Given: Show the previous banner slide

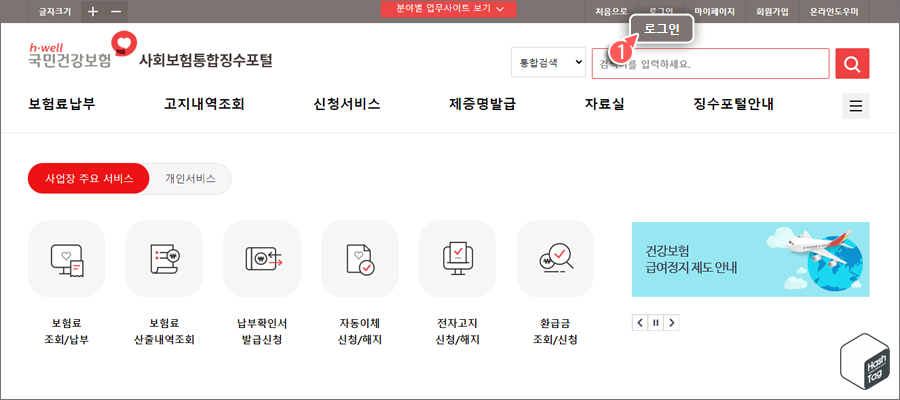Looking at the screenshot, I should coord(640,323).
